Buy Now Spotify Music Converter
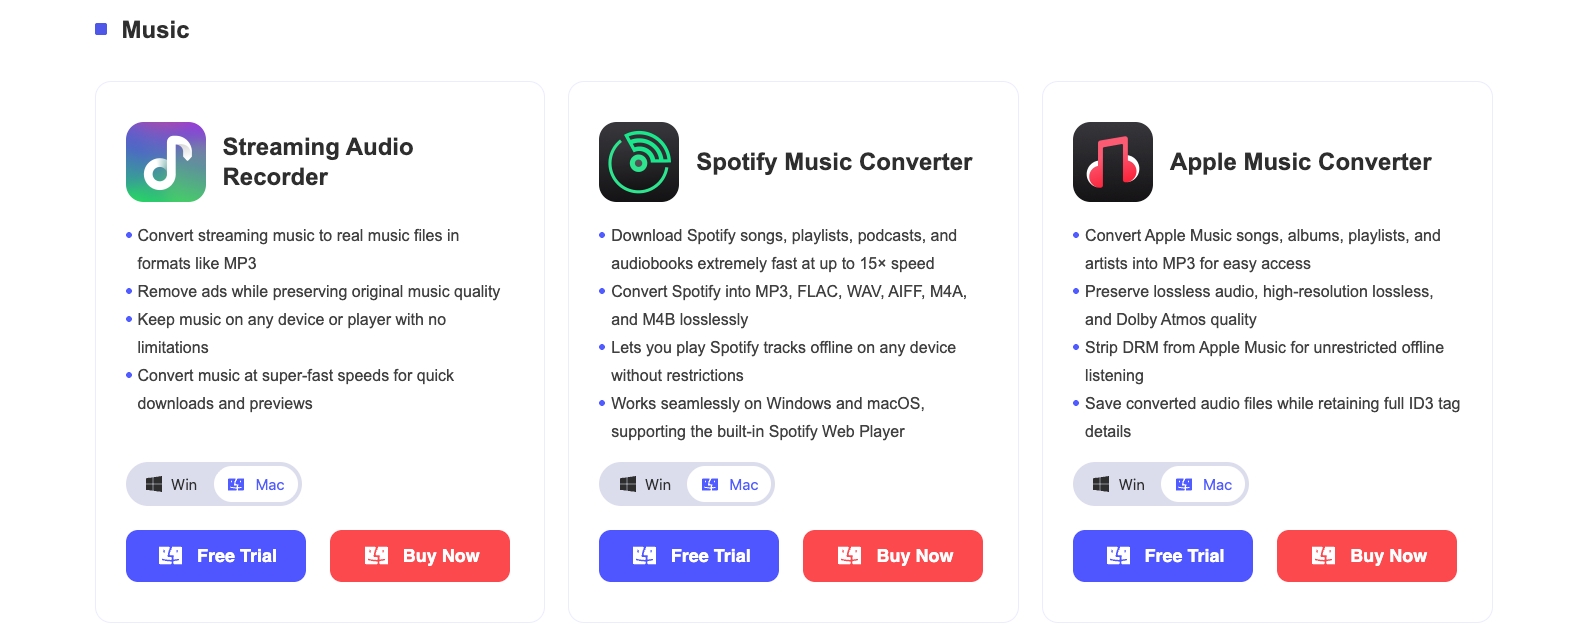The height and width of the screenshot is (641, 1584). point(893,556)
